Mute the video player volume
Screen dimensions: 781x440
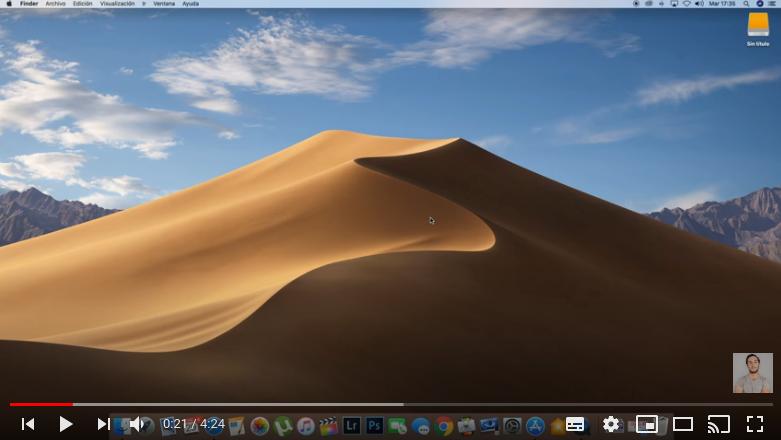pos(136,424)
